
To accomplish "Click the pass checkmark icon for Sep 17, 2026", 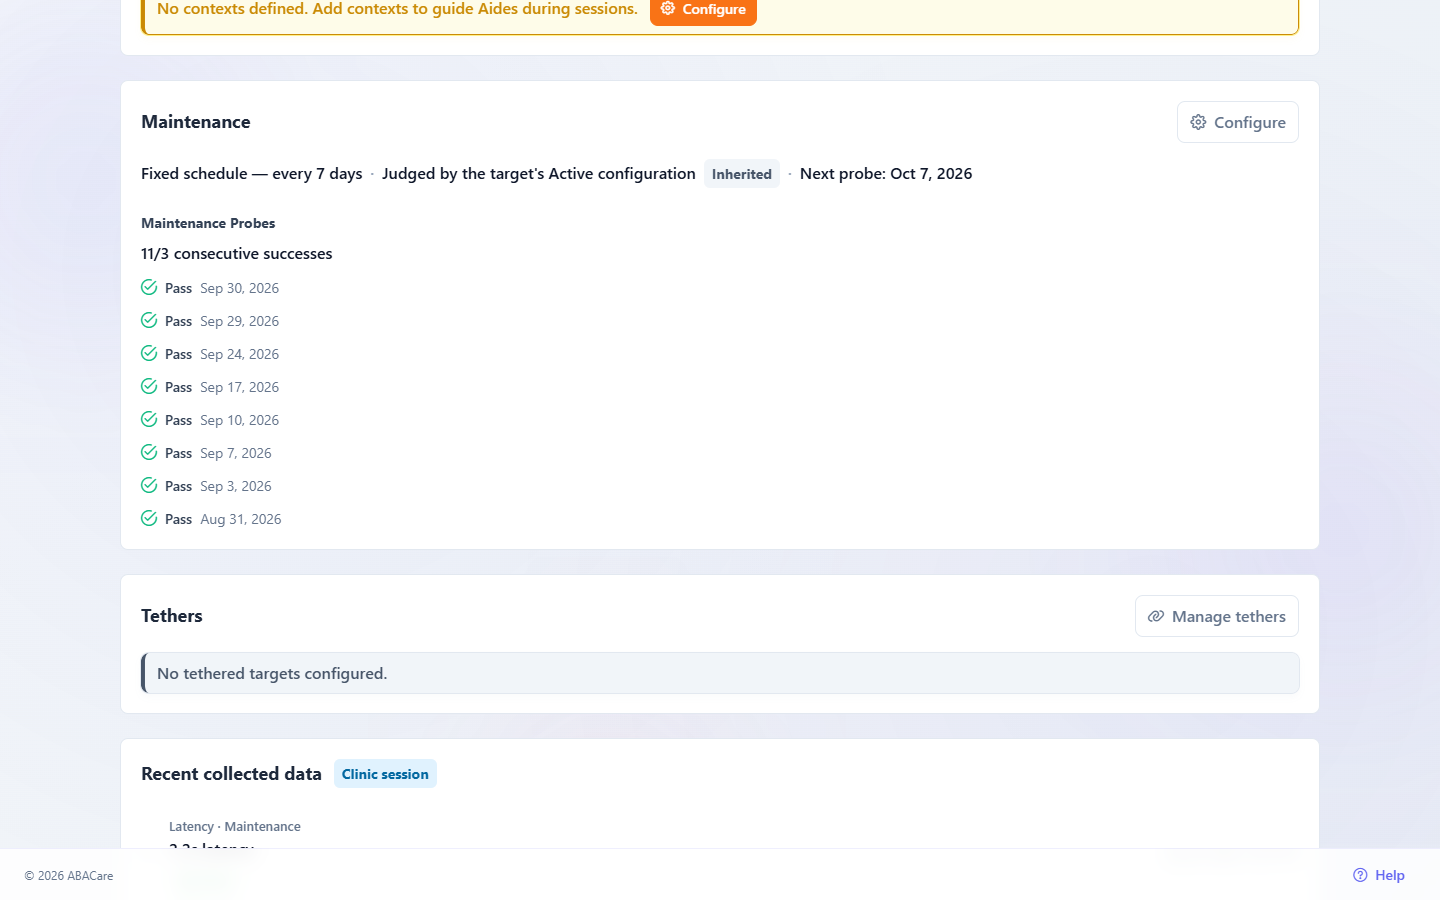I will click(x=149, y=387).
